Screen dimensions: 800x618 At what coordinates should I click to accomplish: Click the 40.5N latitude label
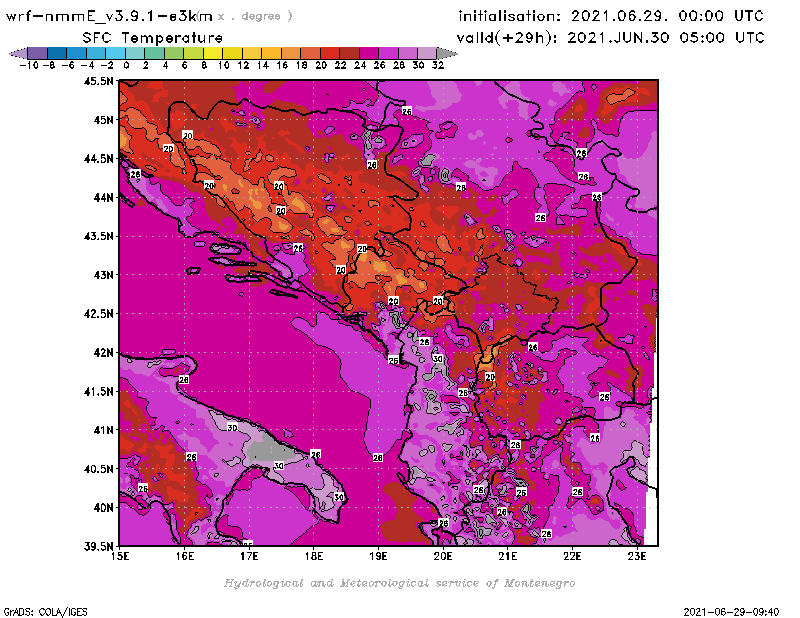pyautogui.click(x=98, y=468)
